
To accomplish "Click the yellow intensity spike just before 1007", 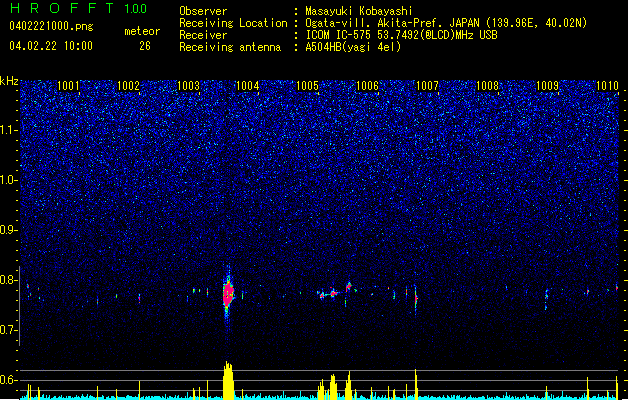I will (x=416, y=384).
